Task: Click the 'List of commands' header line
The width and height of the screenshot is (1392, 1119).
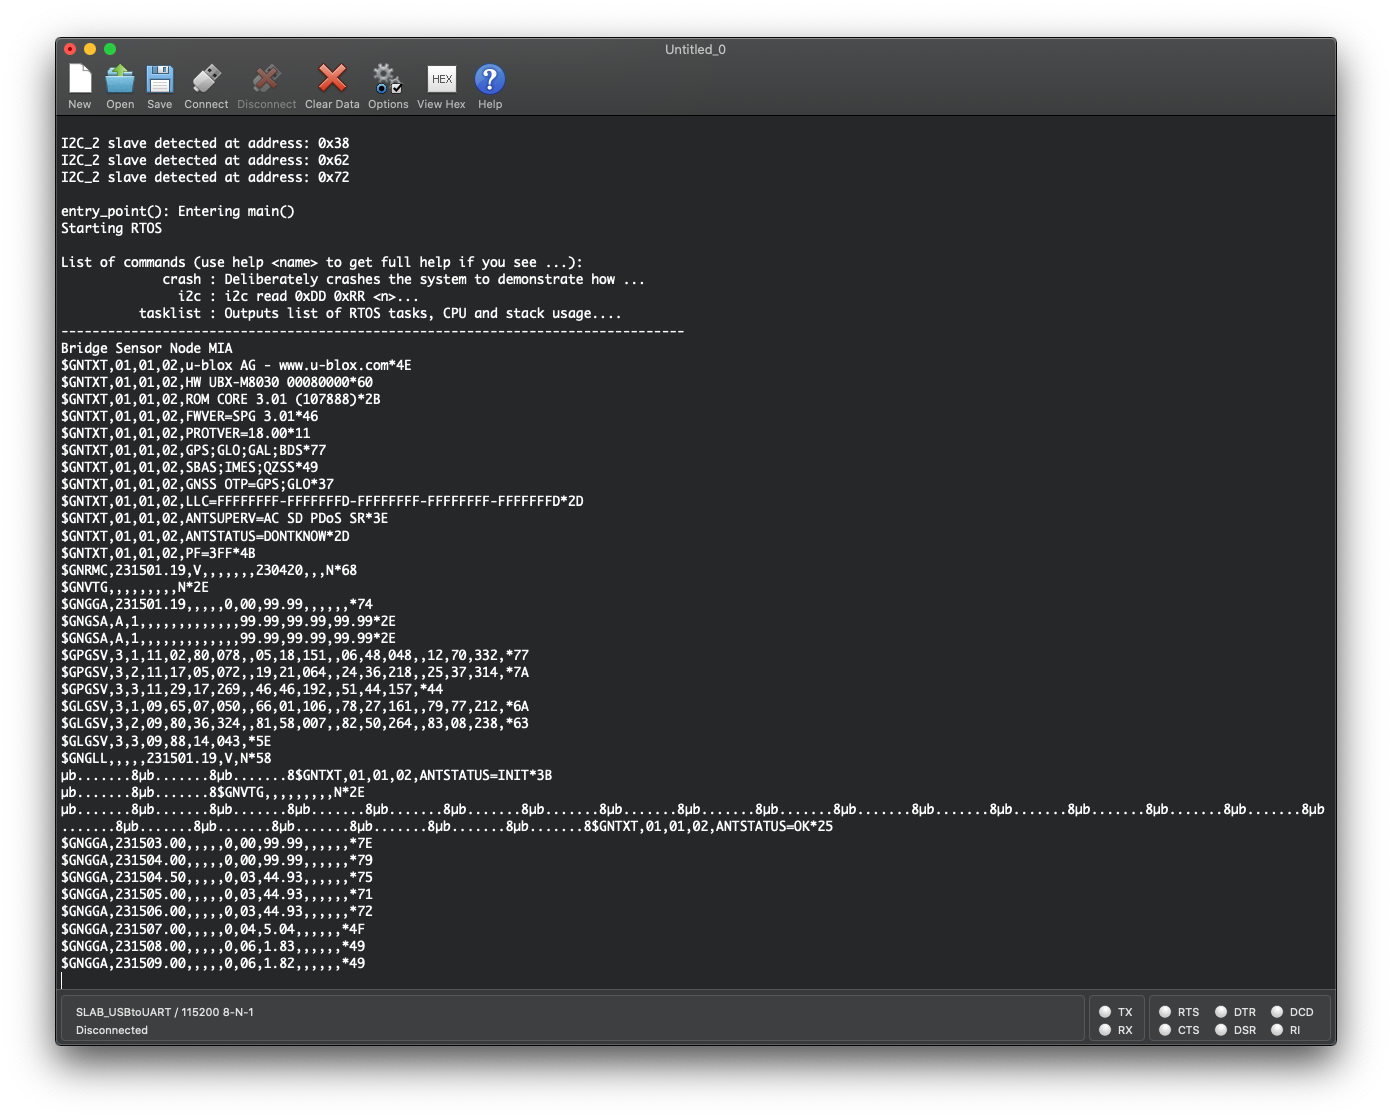Action: tap(322, 262)
